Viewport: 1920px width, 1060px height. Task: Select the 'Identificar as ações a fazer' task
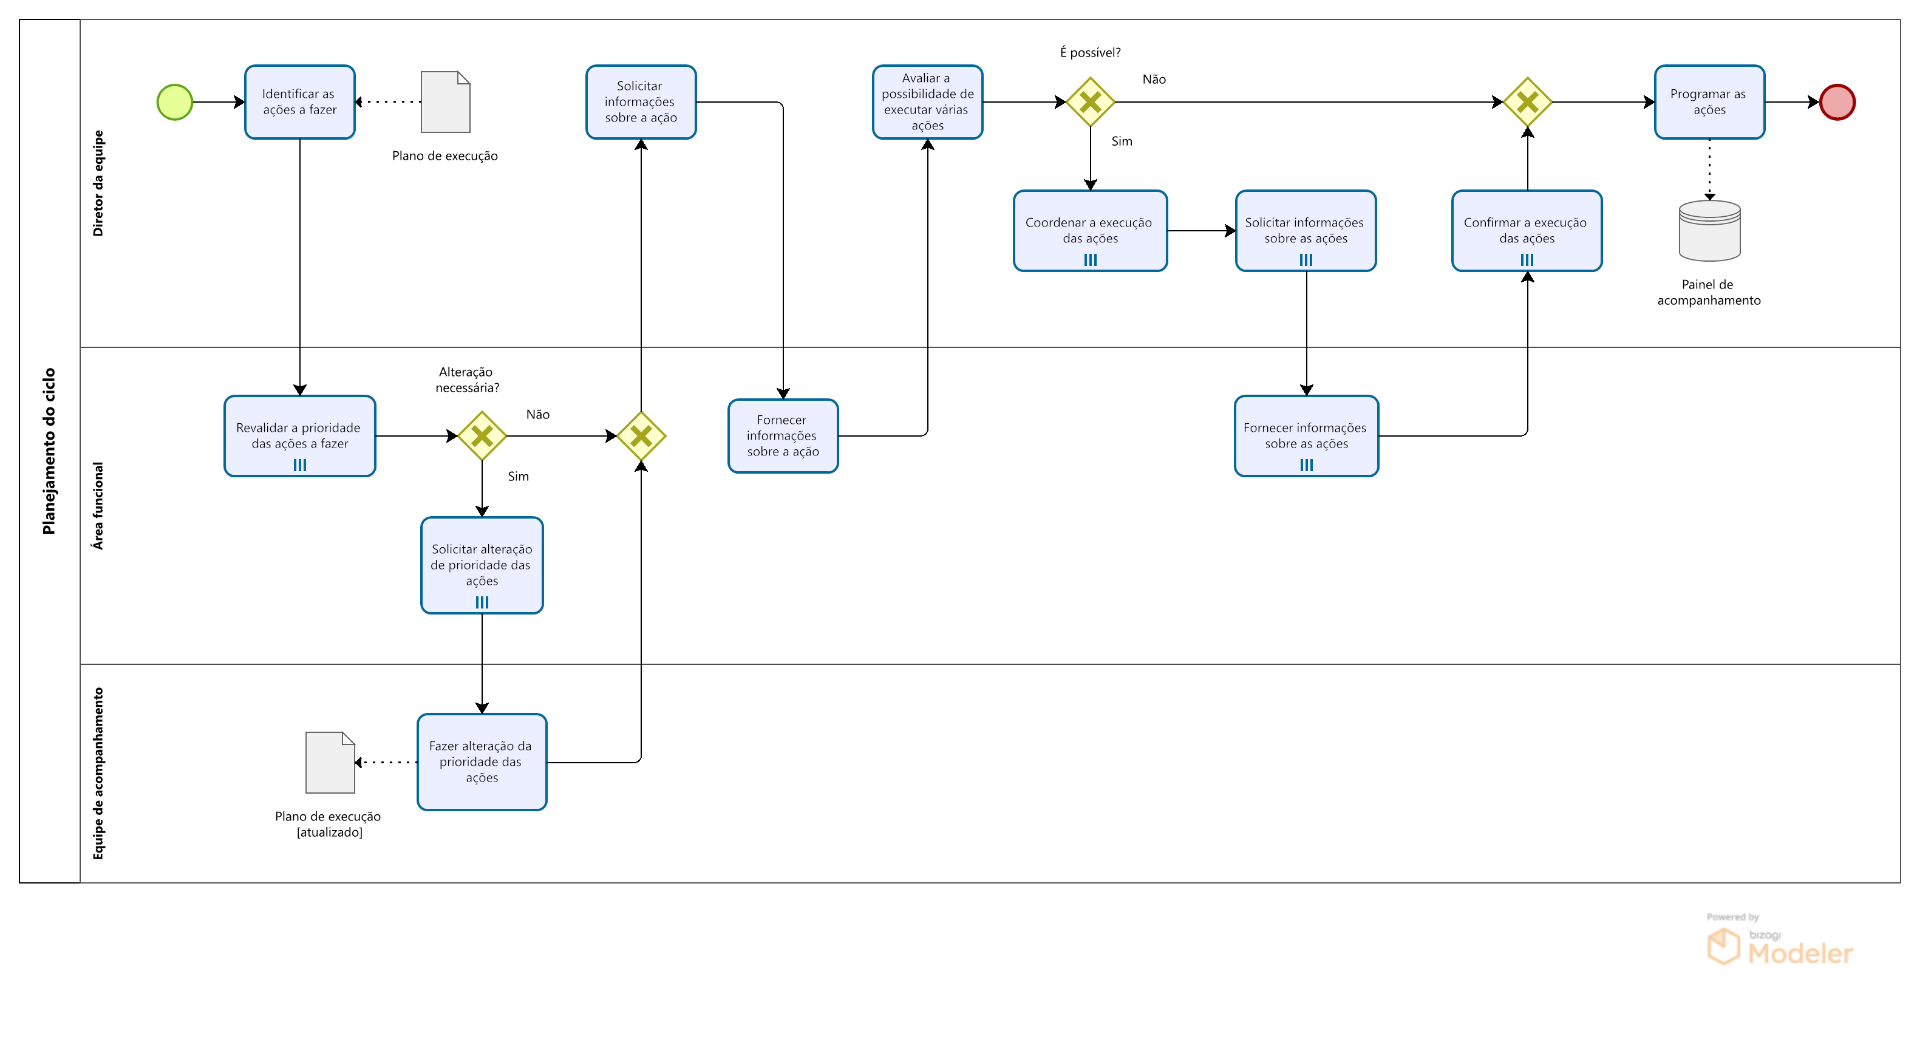click(x=300, y=102)
